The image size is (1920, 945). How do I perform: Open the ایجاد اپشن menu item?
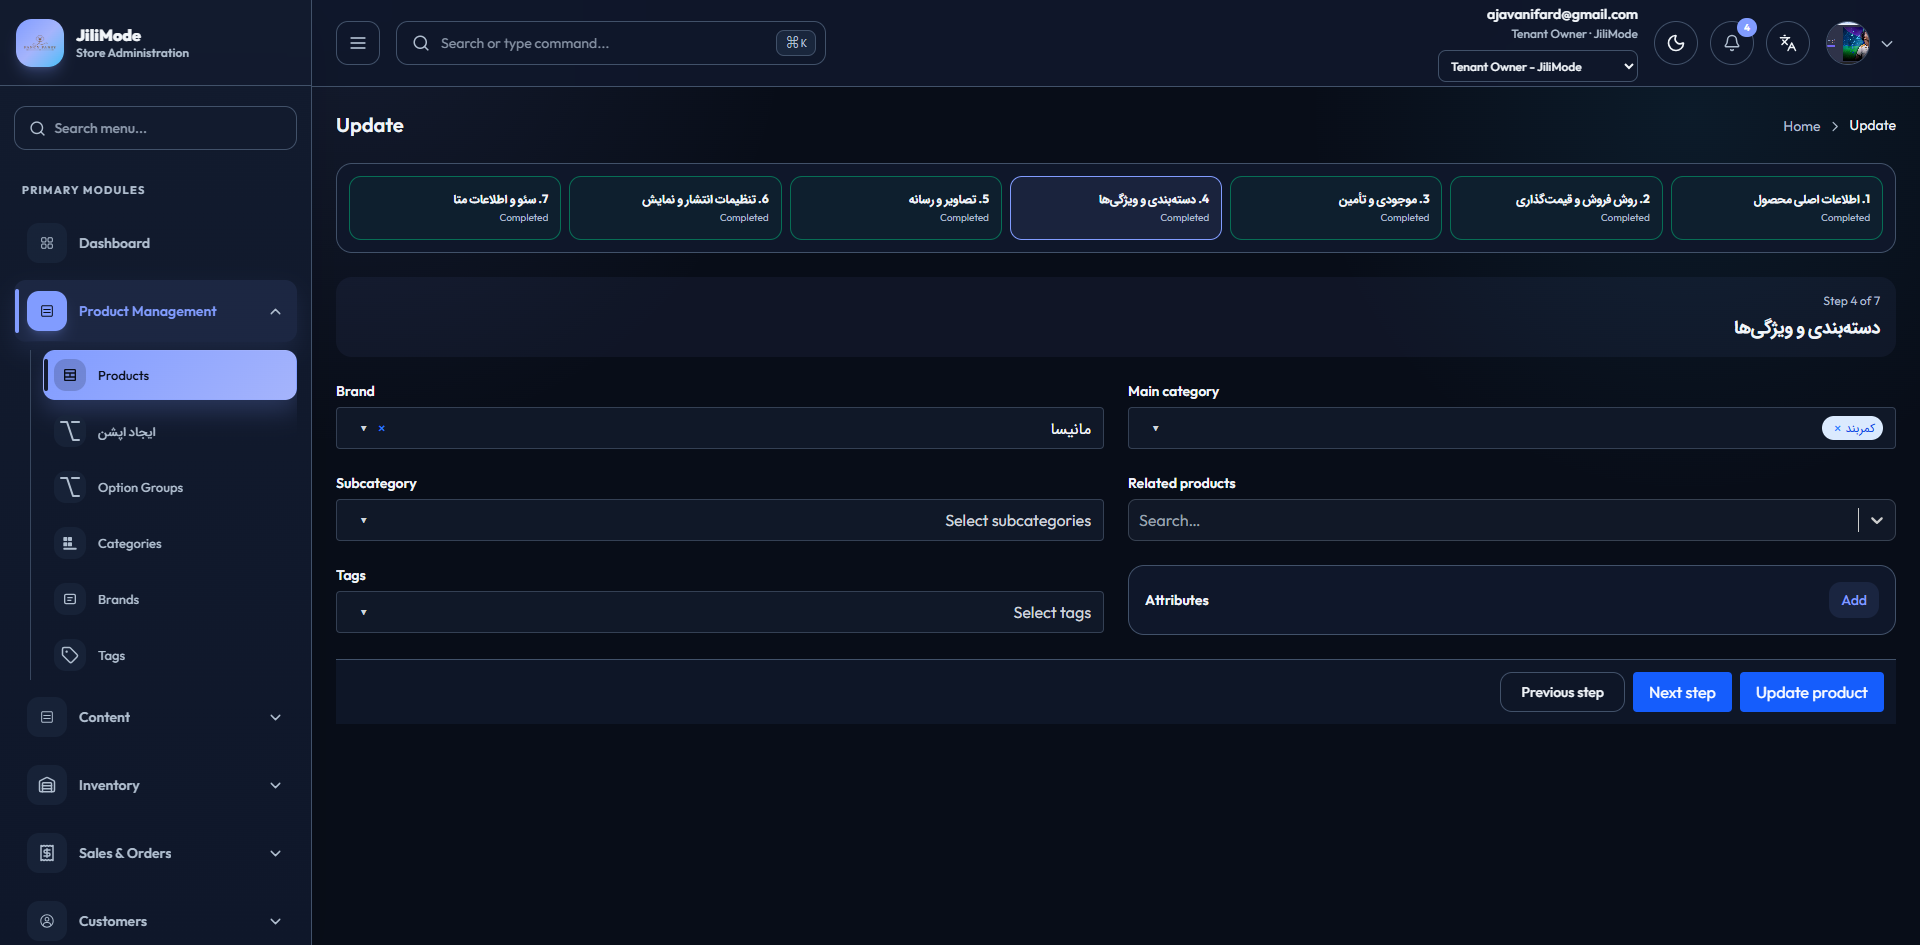point(170,431)
